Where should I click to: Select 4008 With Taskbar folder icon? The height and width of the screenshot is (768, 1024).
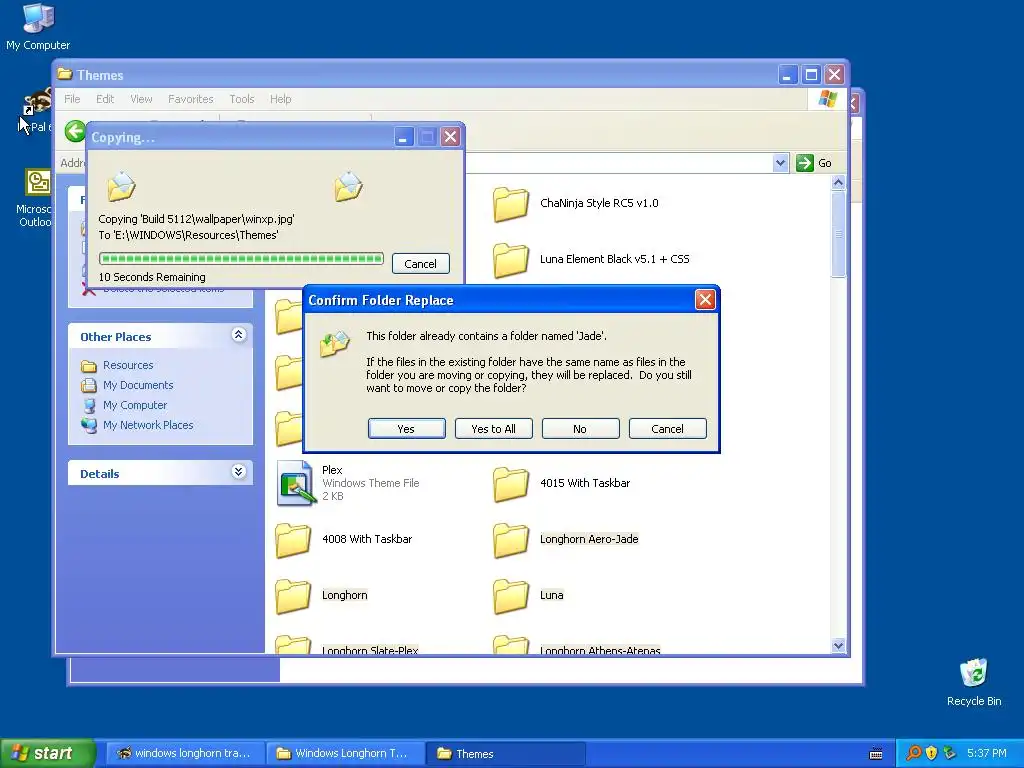point(293,540)
